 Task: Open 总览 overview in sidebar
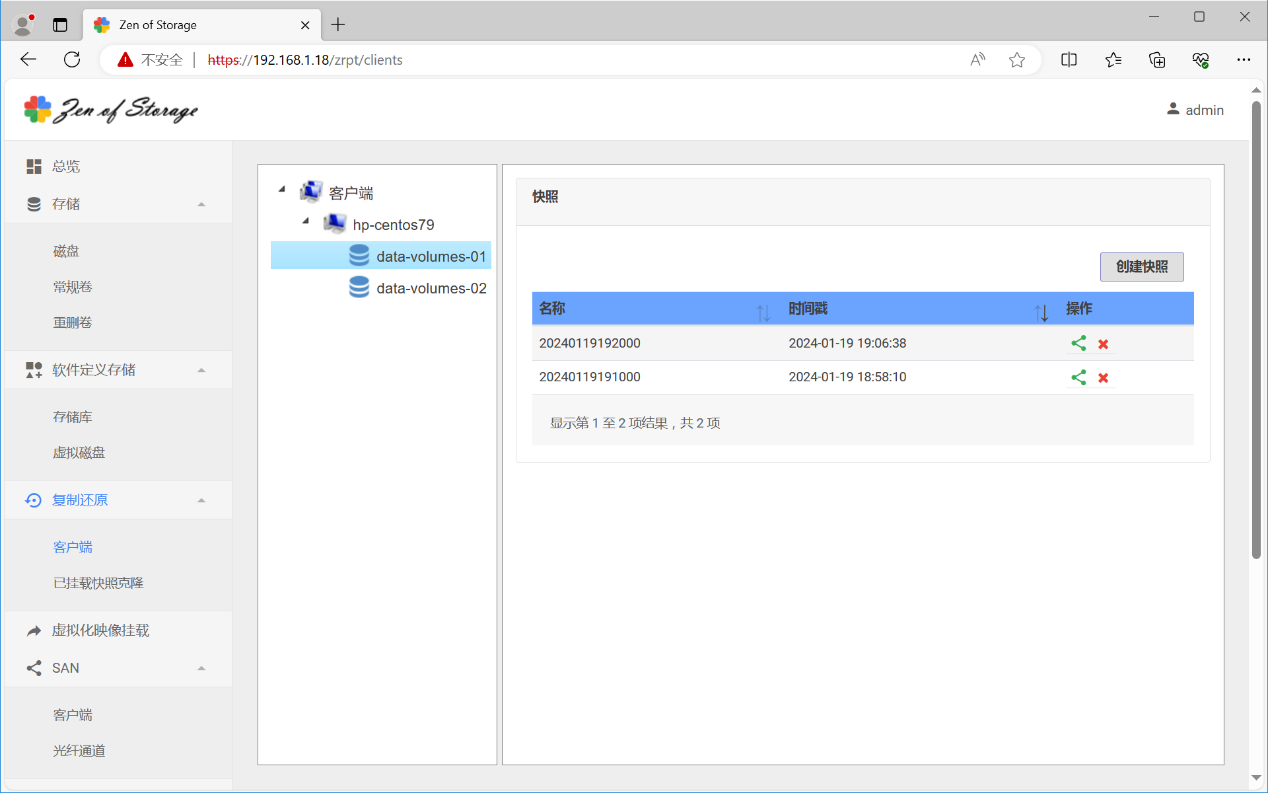(x=66, y=166)
